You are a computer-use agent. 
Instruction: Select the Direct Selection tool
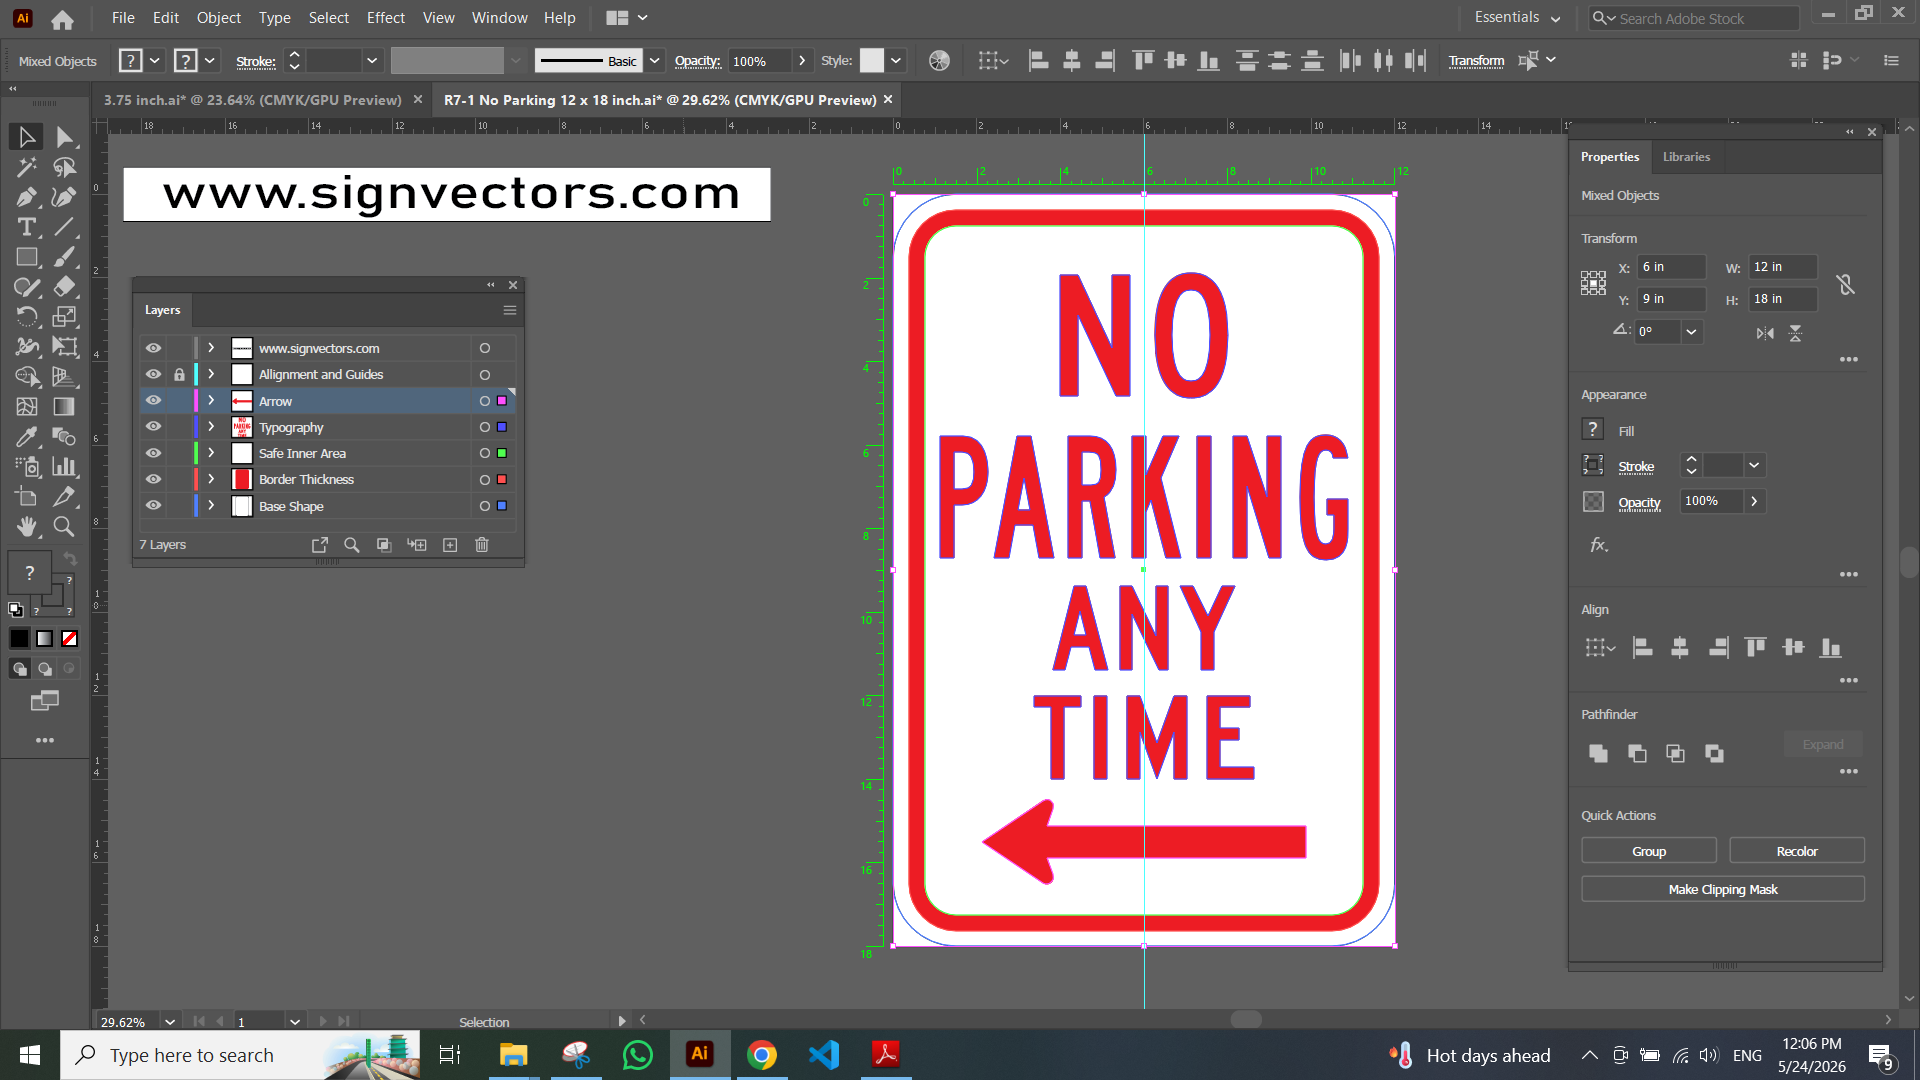tap(65, 137)
